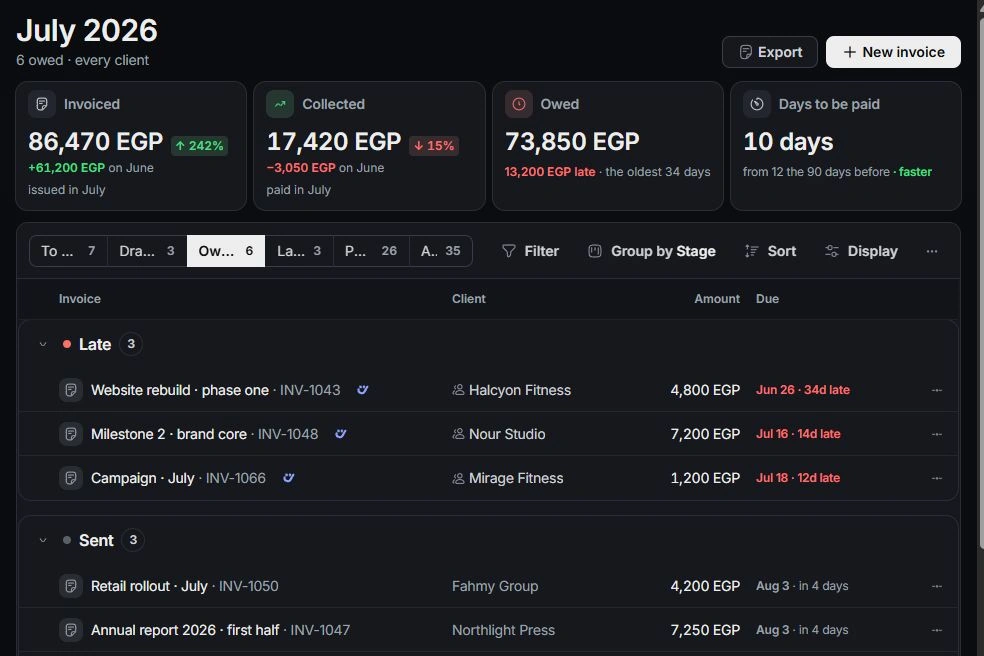
Task: Click the '13,200 EGP late' text
Action: (x=550, y=172)
